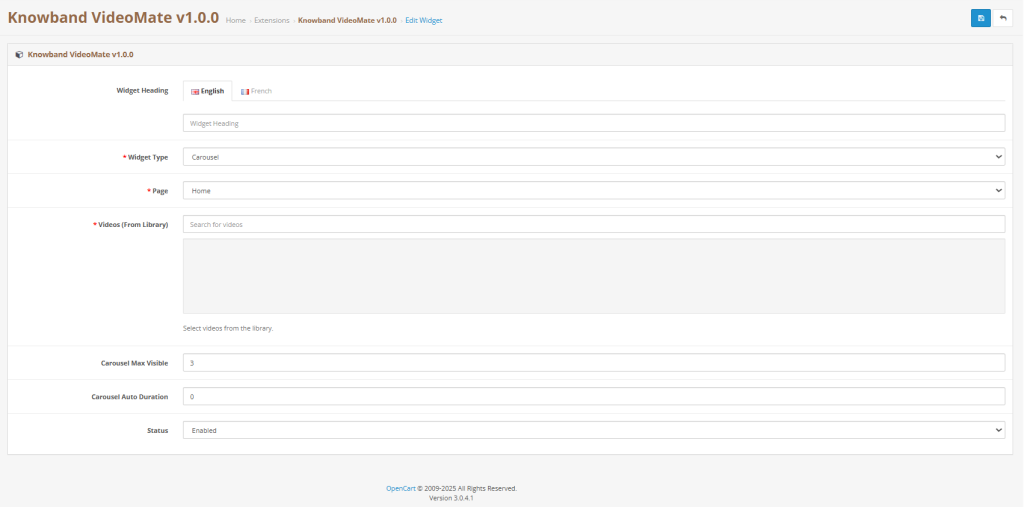Click the empty selected videos list box
The image size is (1024, 507).
594,276
